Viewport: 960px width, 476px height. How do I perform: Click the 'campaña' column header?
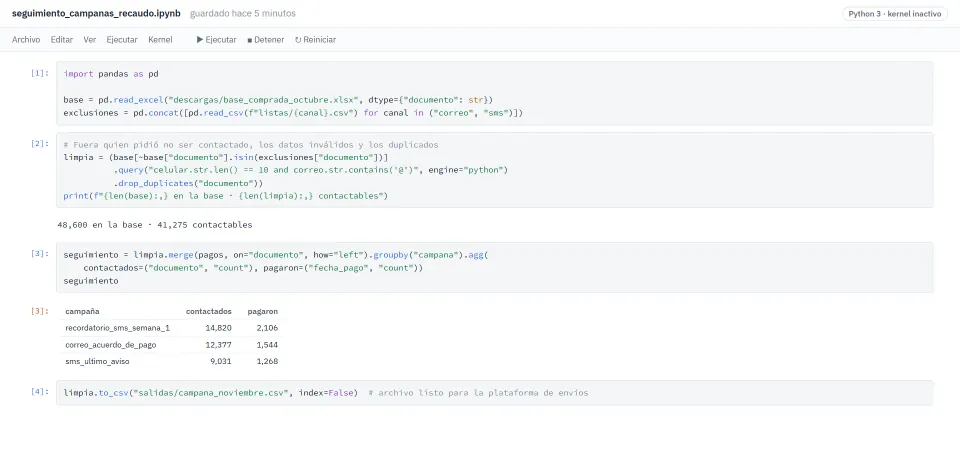[82, 312]
